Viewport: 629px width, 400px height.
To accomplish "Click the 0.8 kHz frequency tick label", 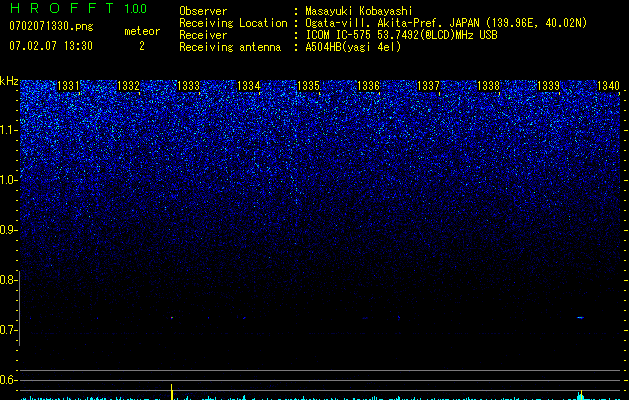I will (x=8, y=280).
